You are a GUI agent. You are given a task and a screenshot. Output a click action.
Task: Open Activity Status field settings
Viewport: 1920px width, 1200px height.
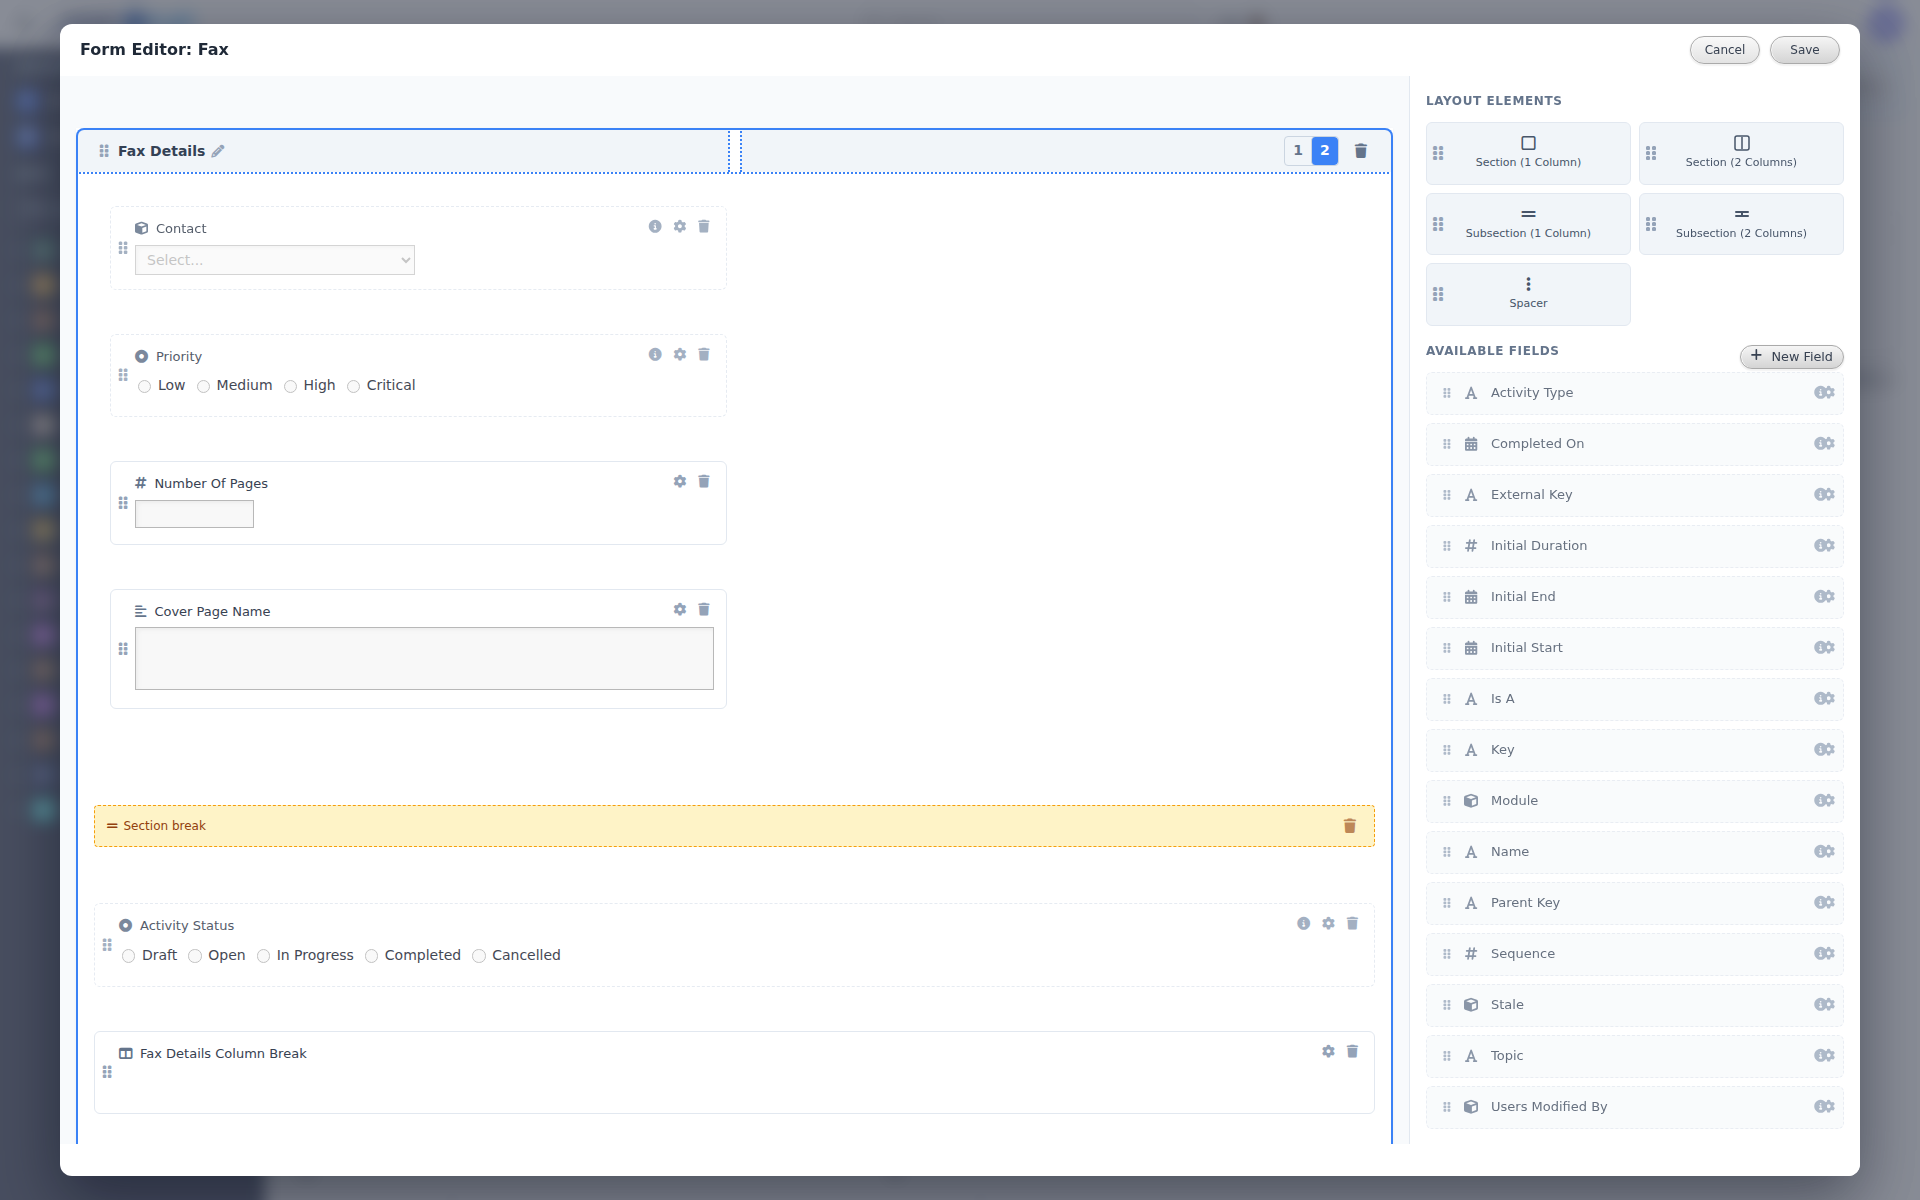[1328, 924]
